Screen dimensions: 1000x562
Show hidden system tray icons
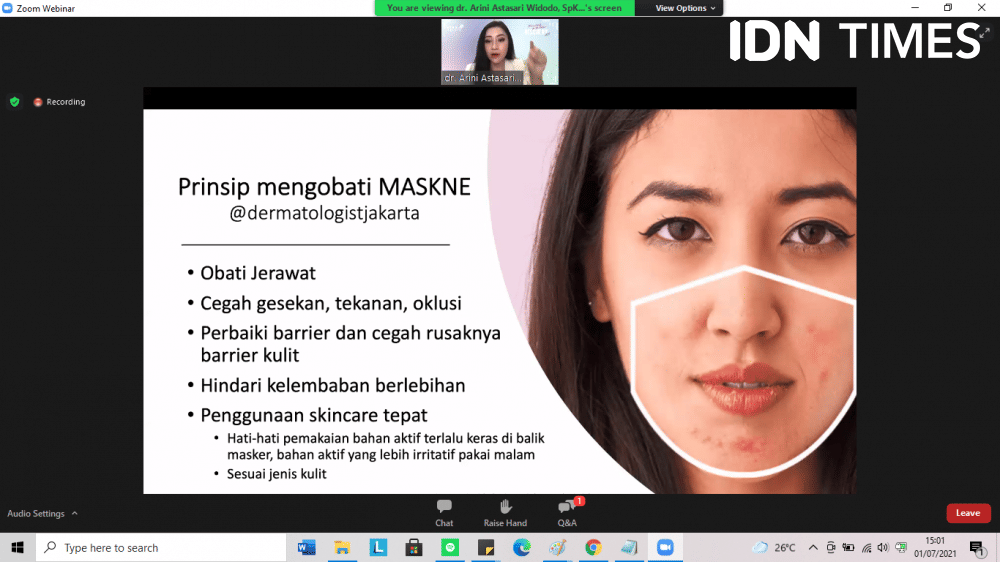pos(813,548)
